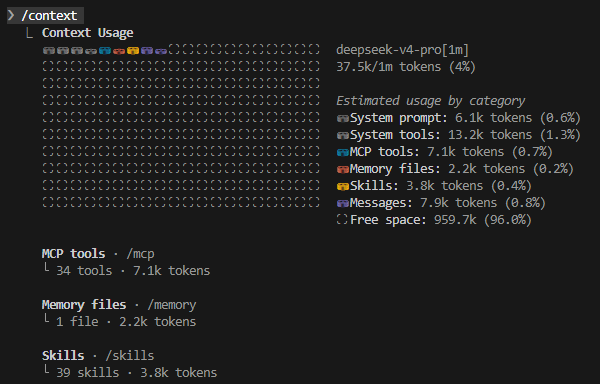Image resolution: width=600 pixels, height=384 pixels.
Task: Click the Skills section heading
Action: pyautogui.click(x=63, y=356)
